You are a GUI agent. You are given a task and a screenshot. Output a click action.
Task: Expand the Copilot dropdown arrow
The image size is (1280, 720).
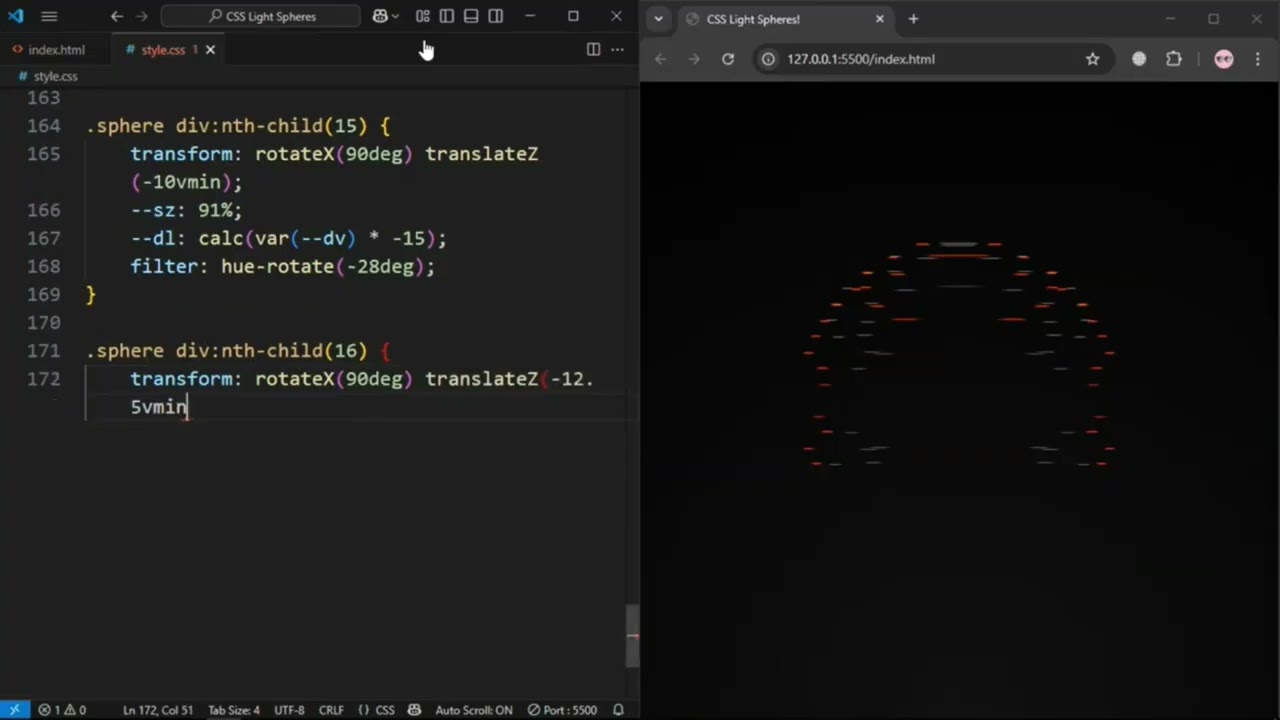click(395, 16)
